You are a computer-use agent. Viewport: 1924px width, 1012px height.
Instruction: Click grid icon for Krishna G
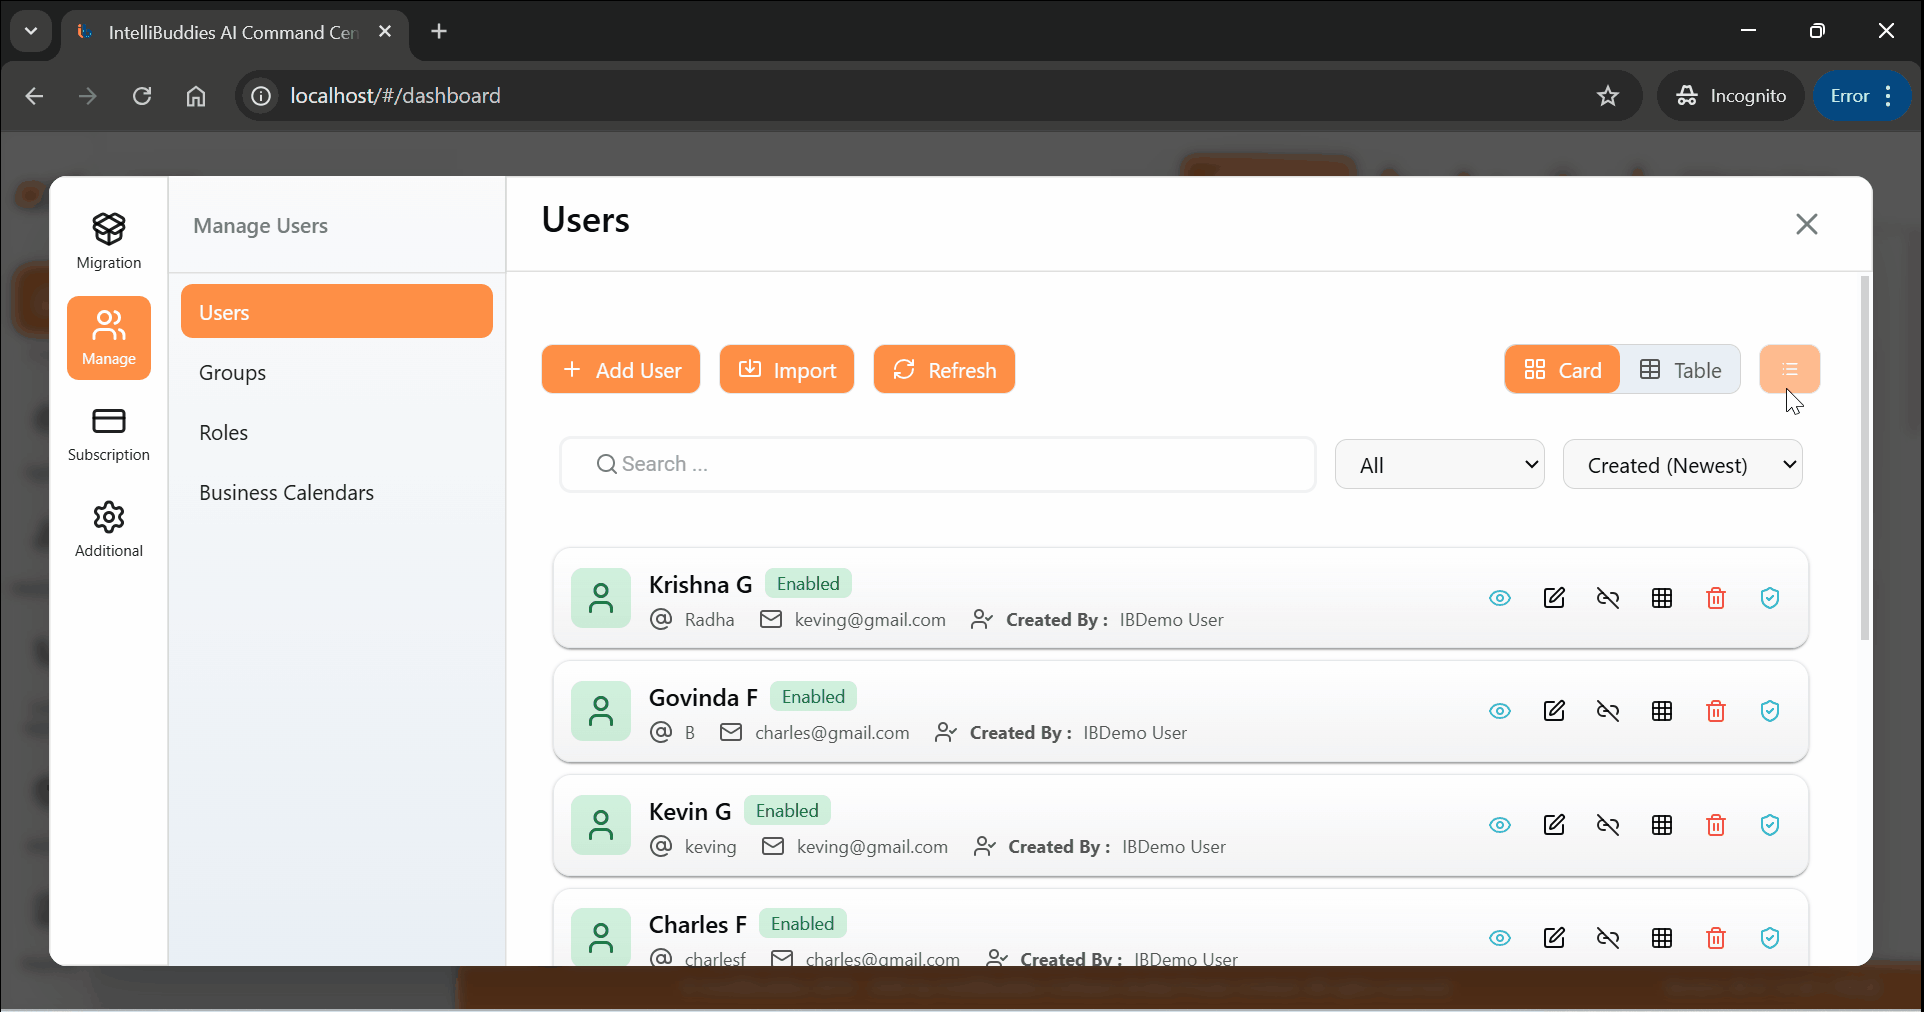(1662, 598)
